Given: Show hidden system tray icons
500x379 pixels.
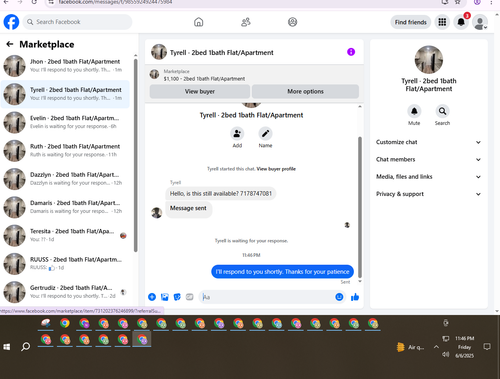Looking at the screenshot, I should tap(436, 347).
